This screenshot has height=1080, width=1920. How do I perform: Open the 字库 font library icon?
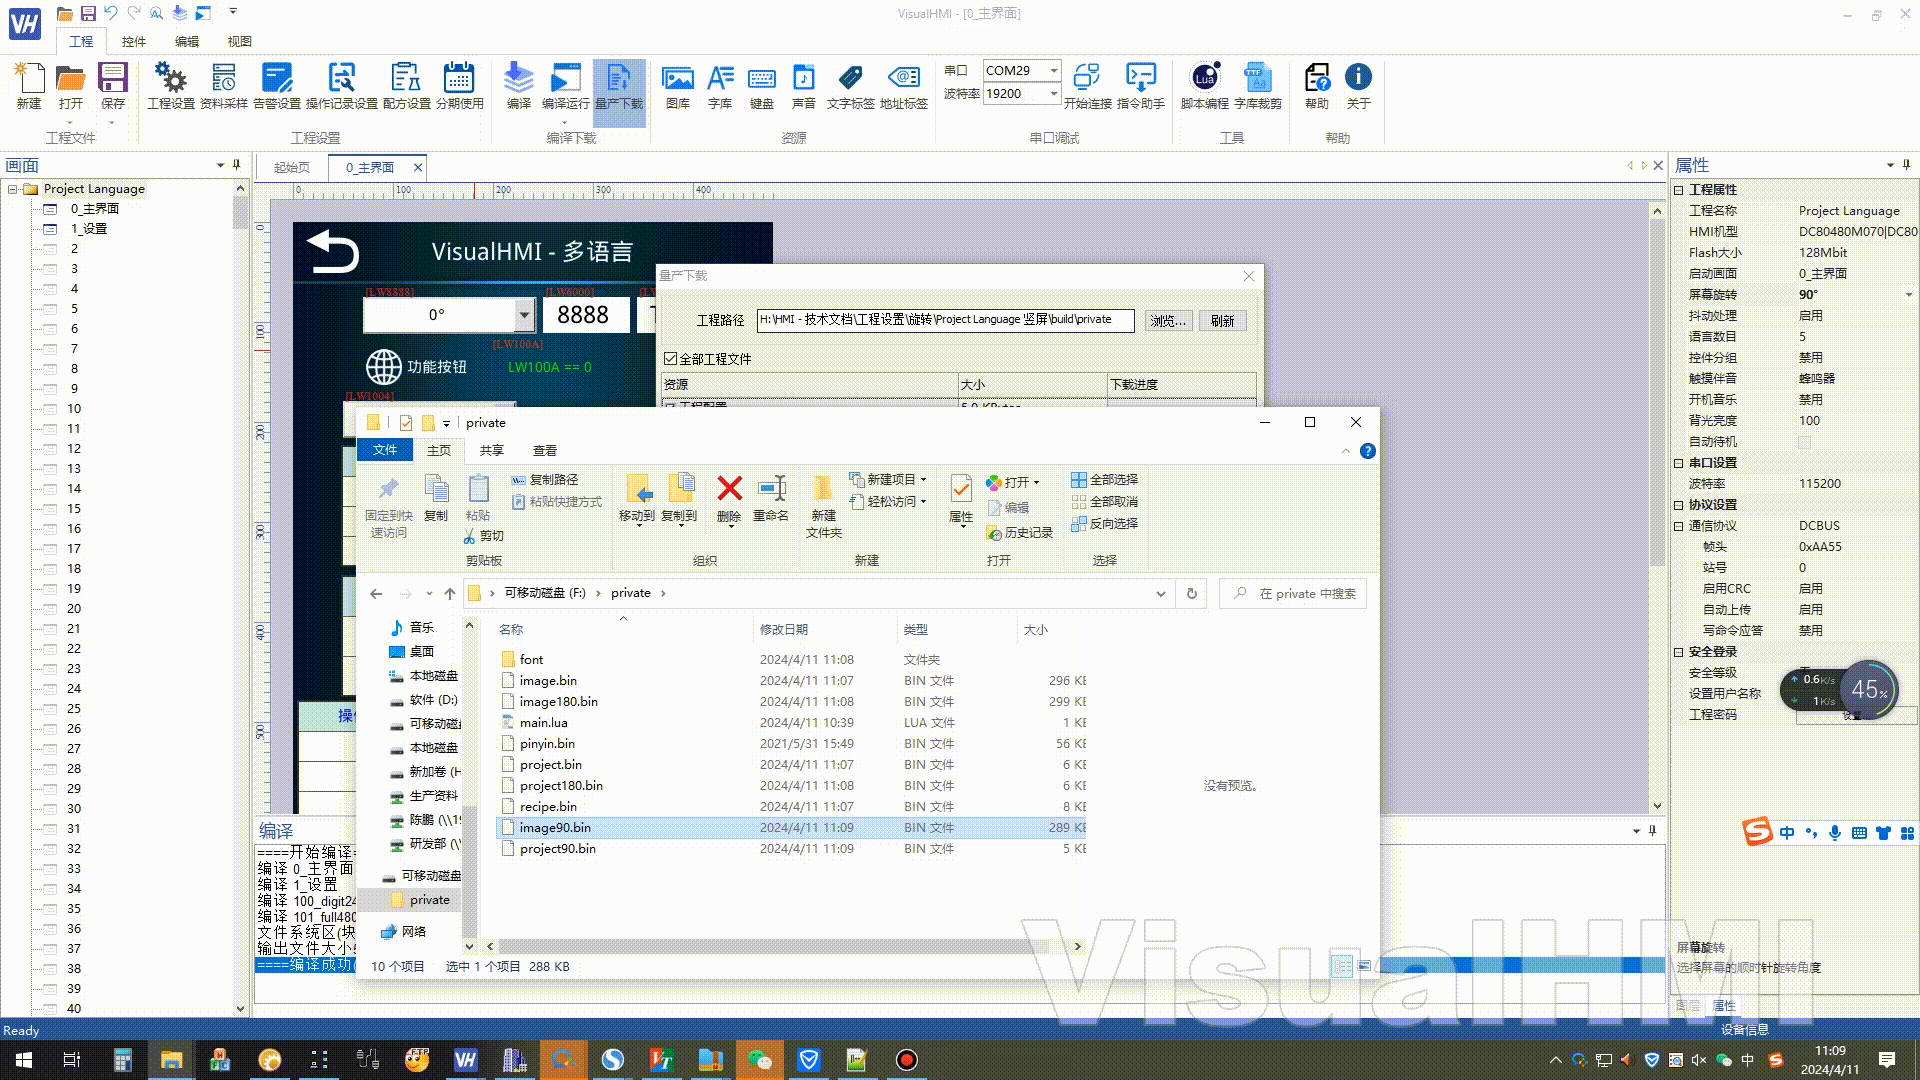(720, 80)
